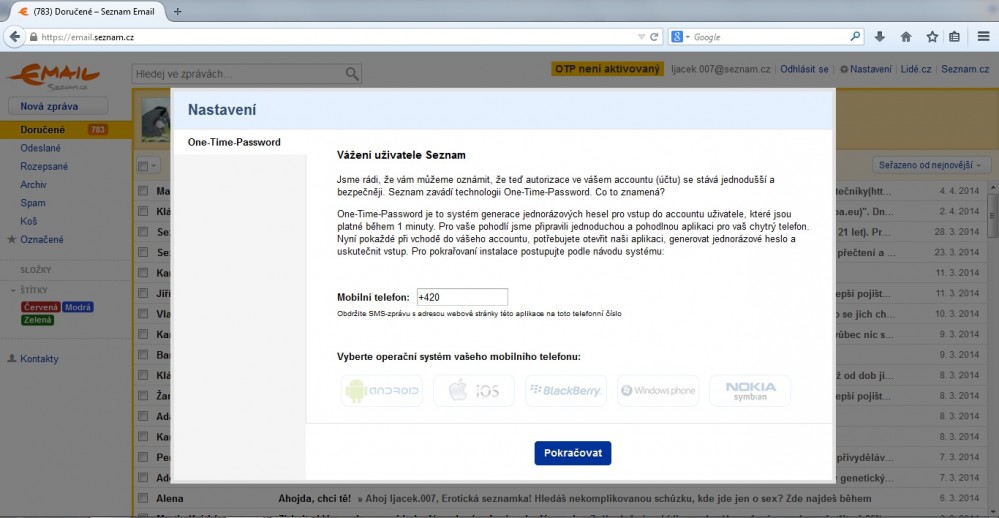The height and width of the screenshot is (518, 999).
Task: Select the Windows Phone icon
Action: point(658,391)
